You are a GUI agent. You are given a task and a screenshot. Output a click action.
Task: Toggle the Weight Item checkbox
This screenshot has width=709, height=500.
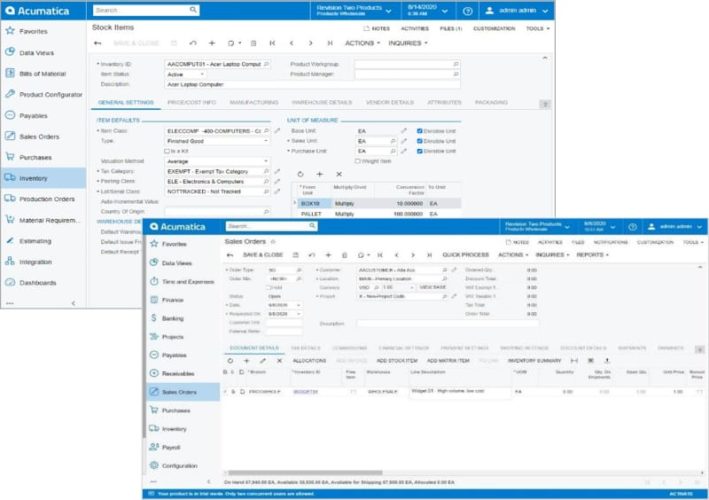[357, 161]
